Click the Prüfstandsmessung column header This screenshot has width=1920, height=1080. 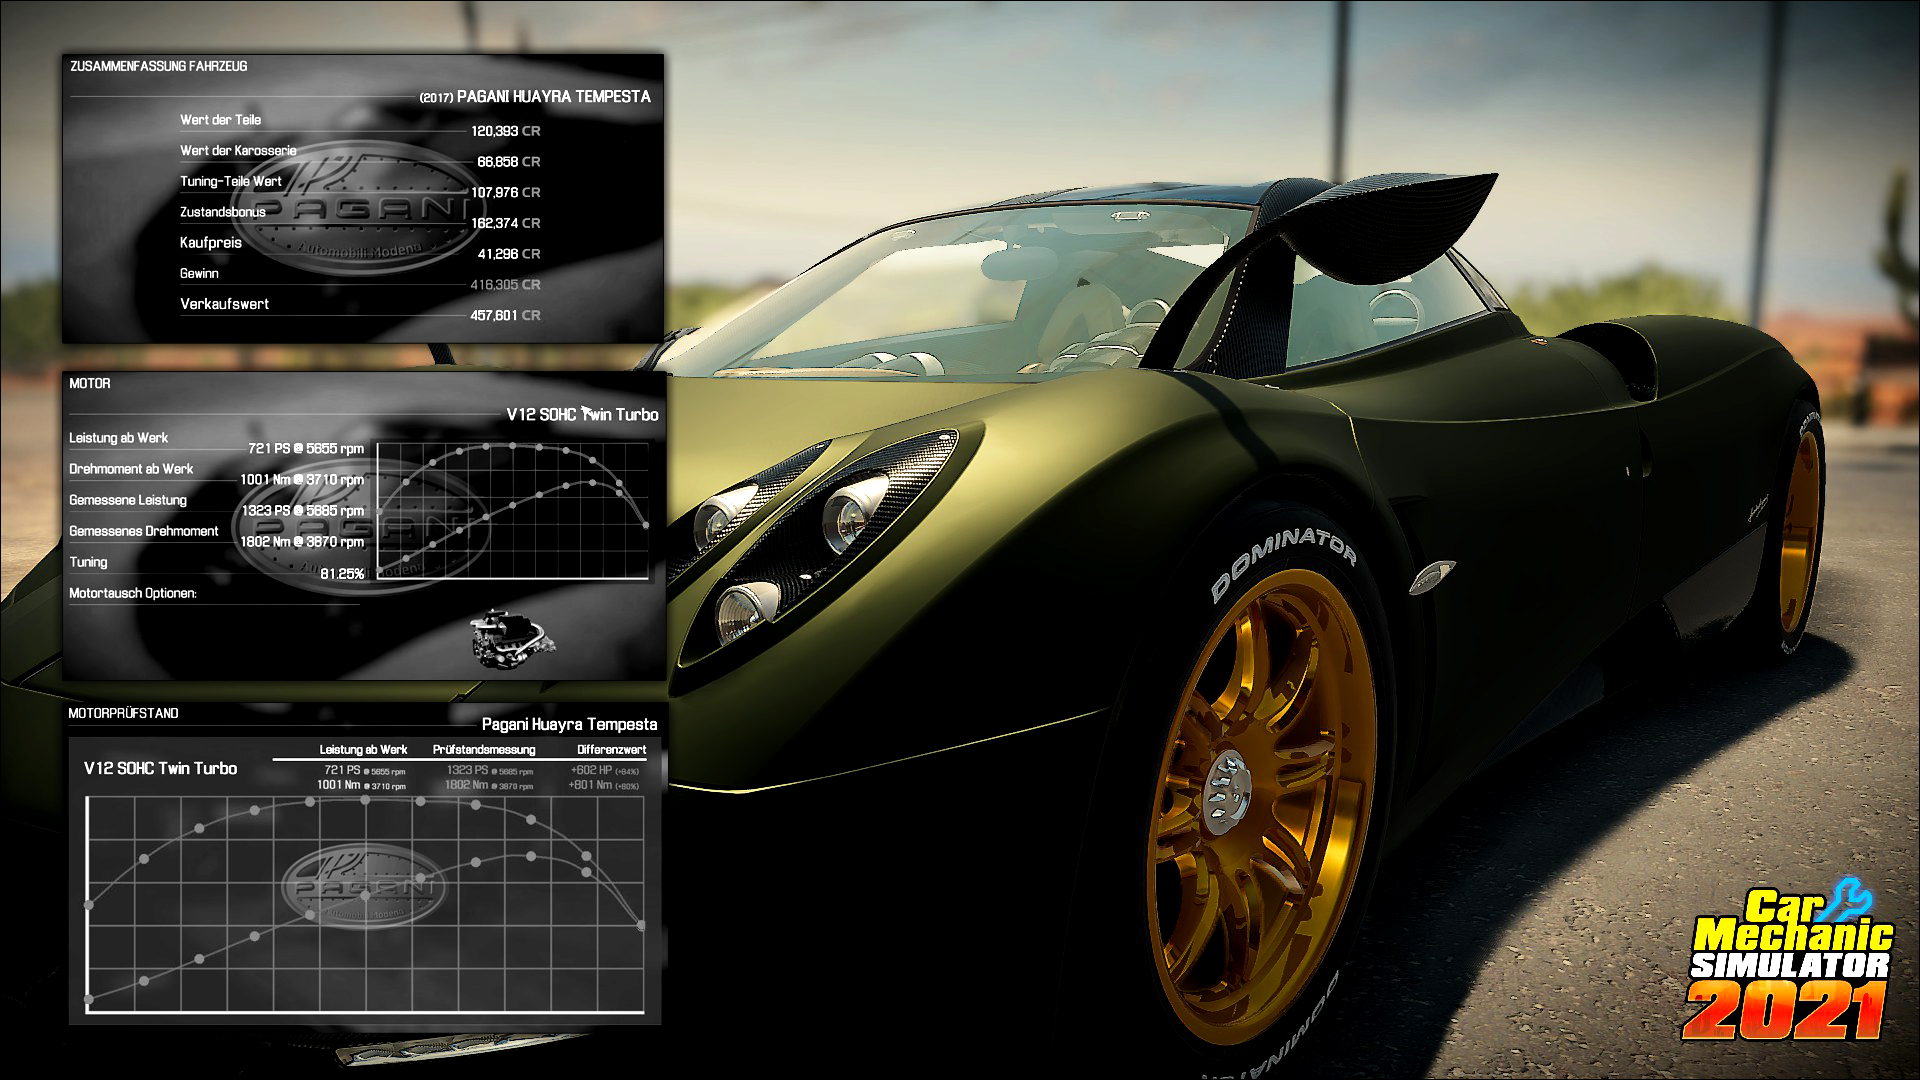point(484,750)
